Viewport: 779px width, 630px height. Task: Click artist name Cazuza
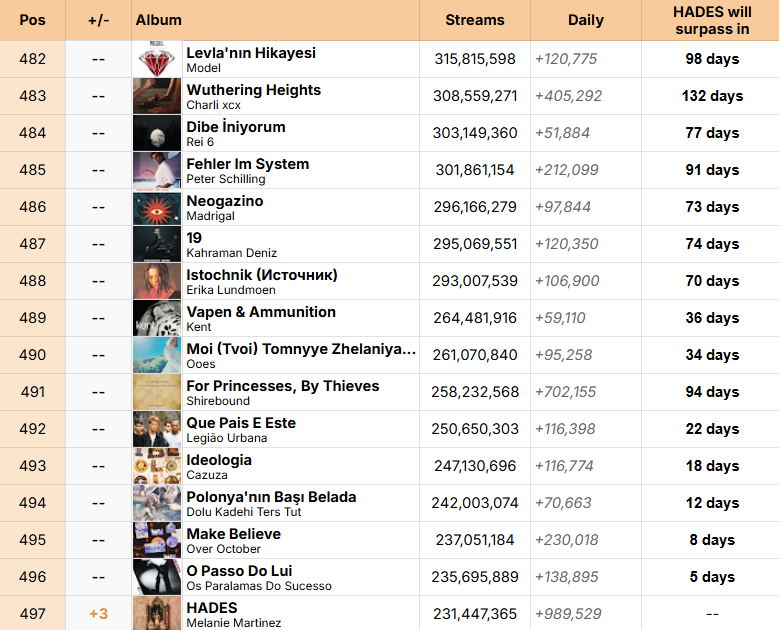tap(207, 475)
